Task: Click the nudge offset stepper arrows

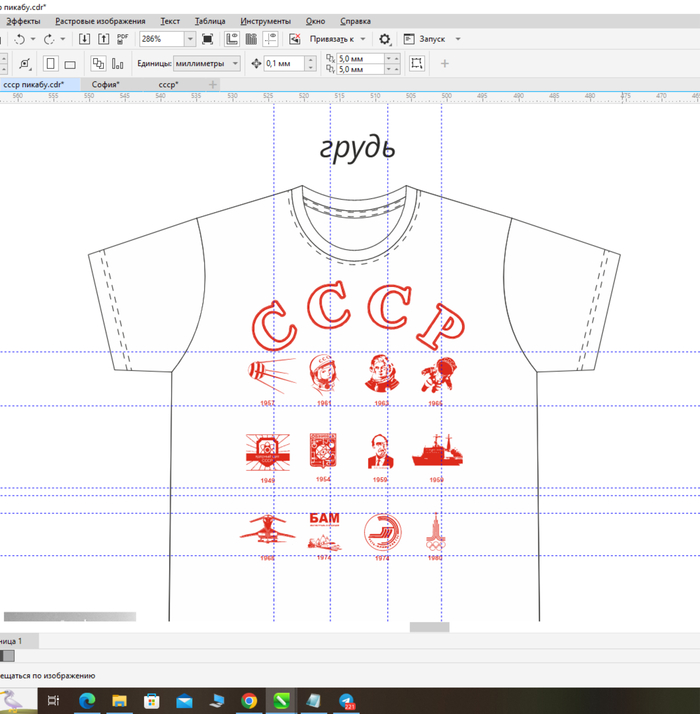Action: click(x=311, y=63)
